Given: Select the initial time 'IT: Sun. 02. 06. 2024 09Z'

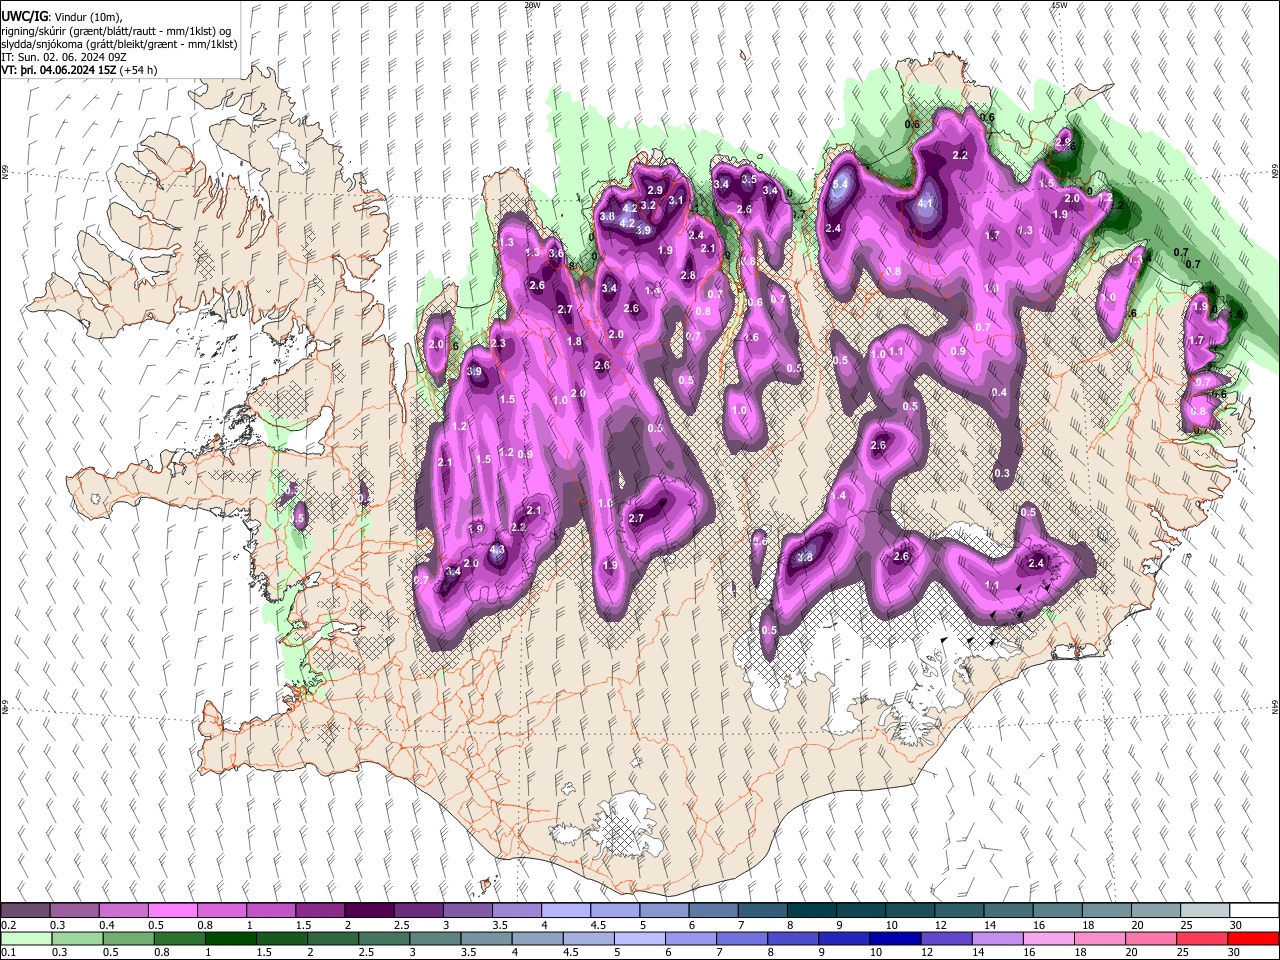Looking at the screenshot, I should click(x=64, y=57).
